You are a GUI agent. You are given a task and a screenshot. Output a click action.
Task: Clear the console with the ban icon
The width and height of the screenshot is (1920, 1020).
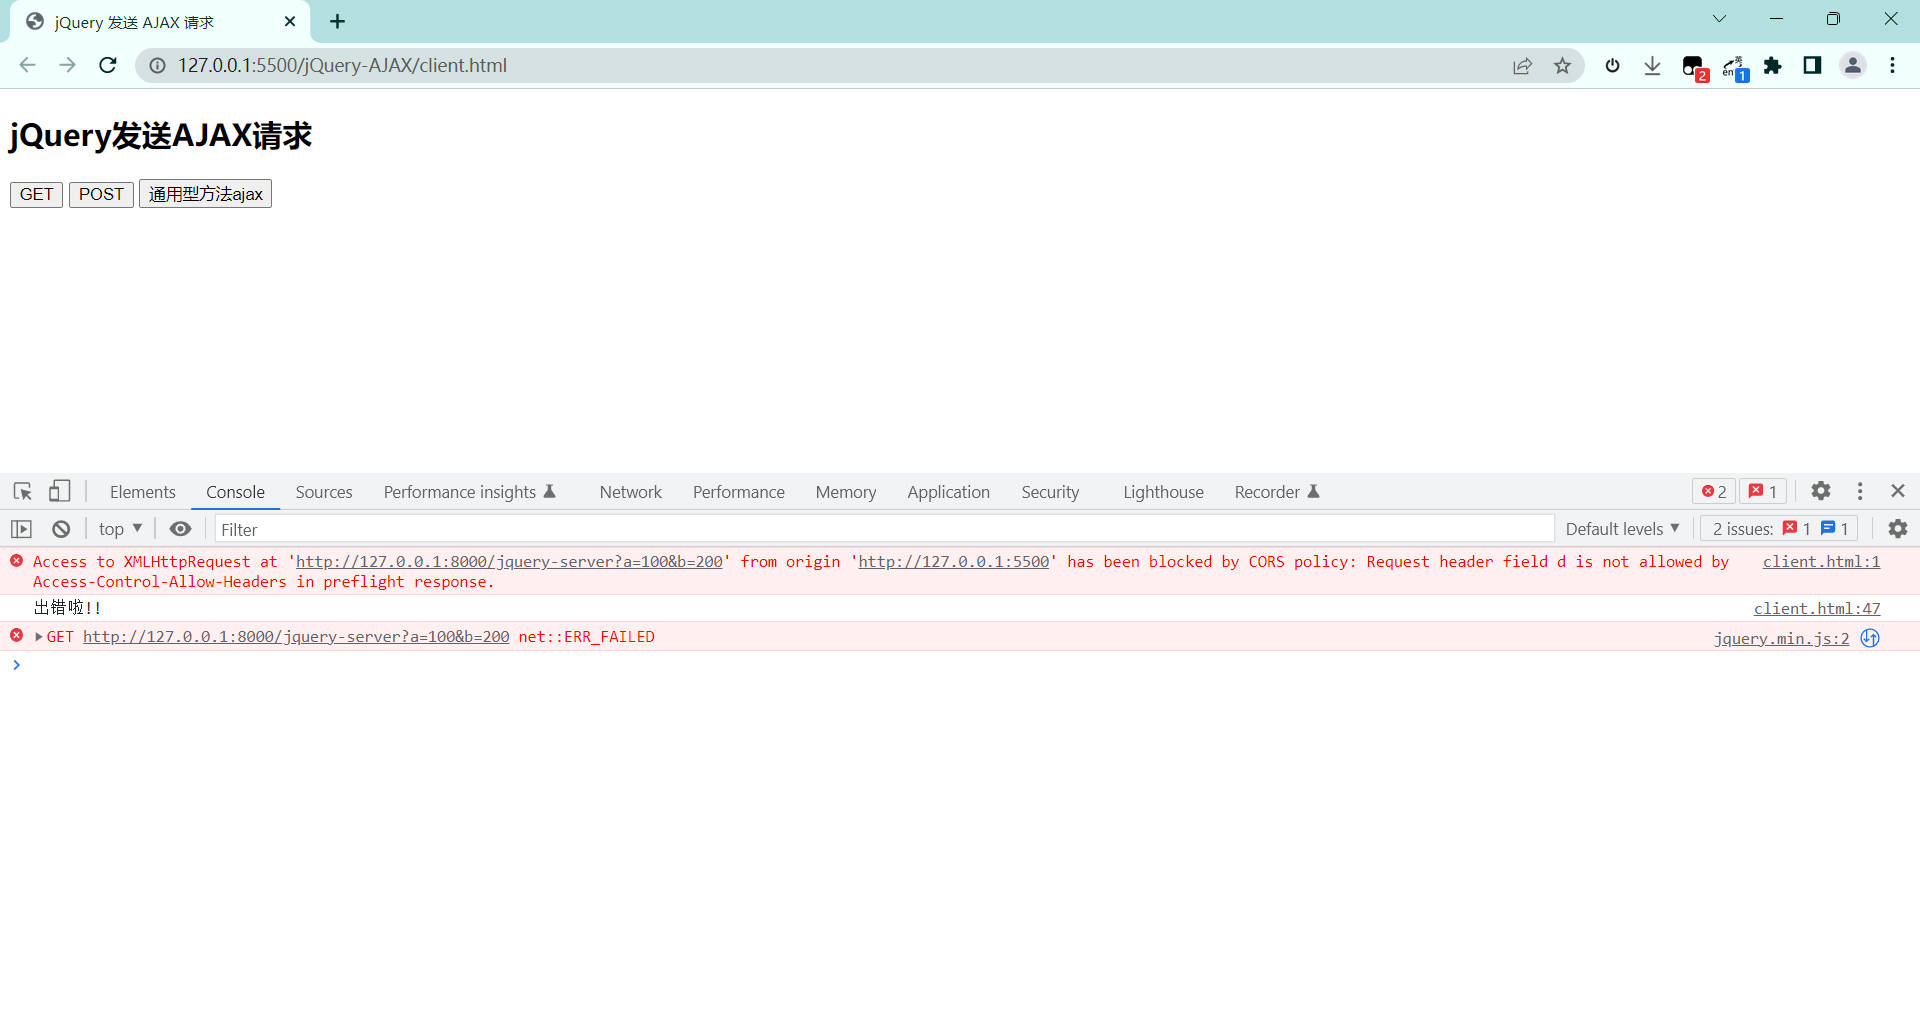pyautogui.click(x=61, y=529)
